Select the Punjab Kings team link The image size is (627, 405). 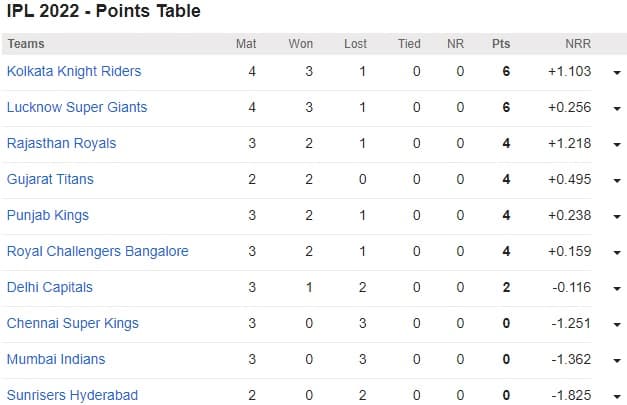point(48,216)
